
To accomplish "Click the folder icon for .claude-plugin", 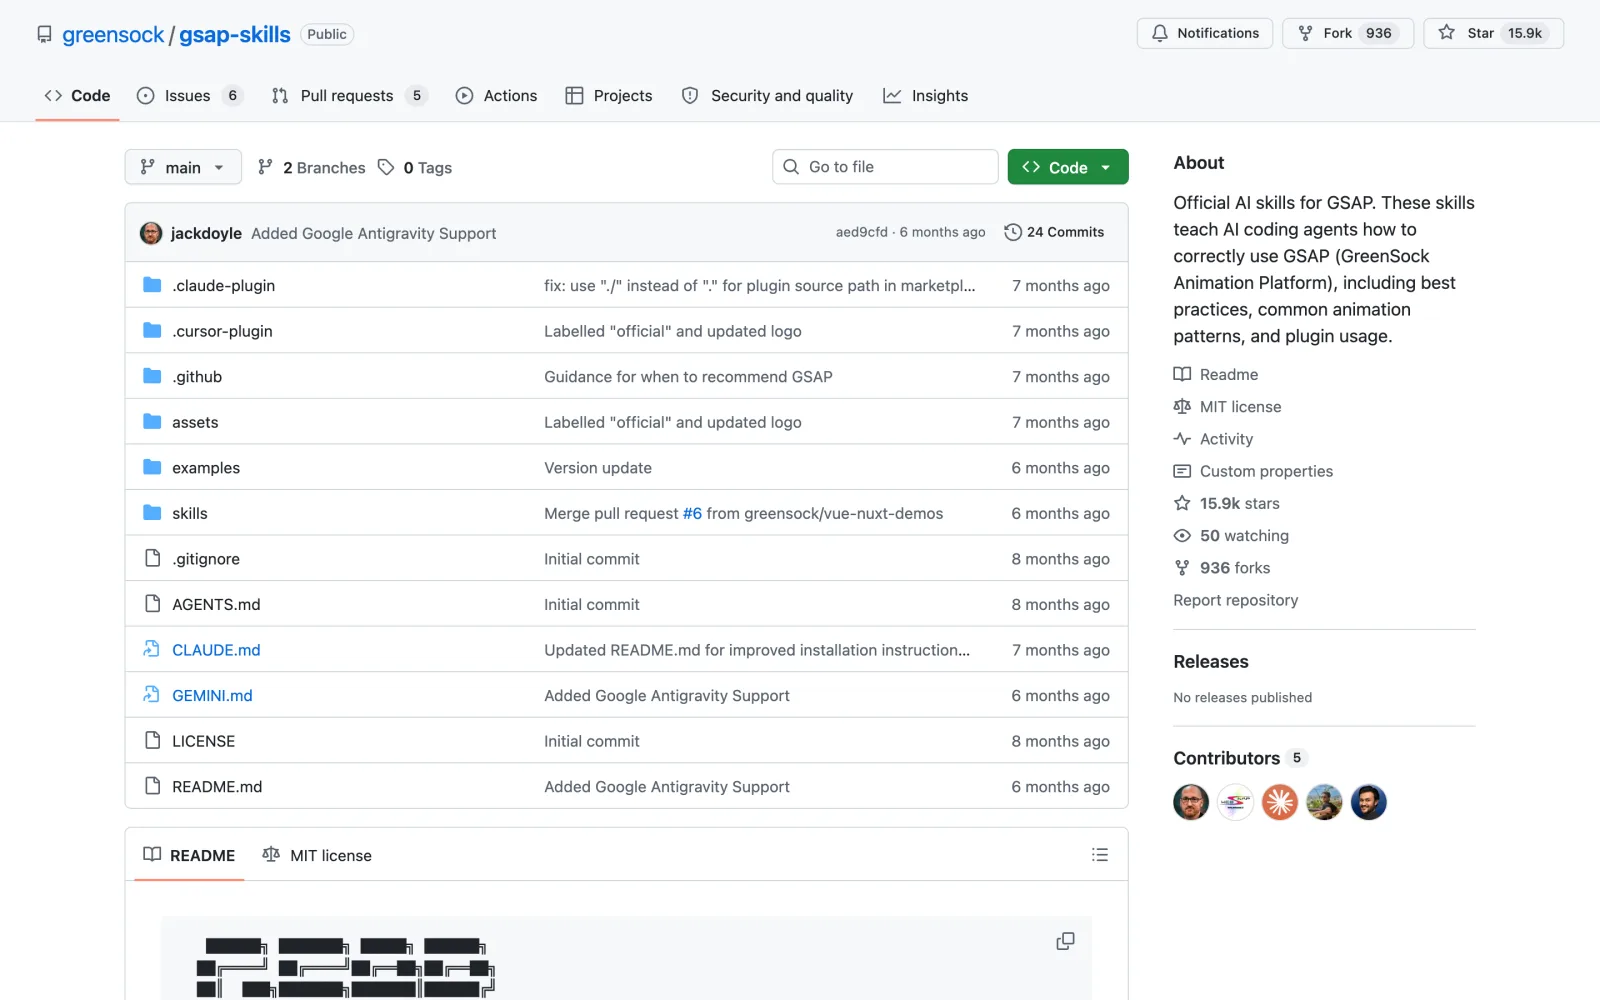I will [x=152, y=285].
